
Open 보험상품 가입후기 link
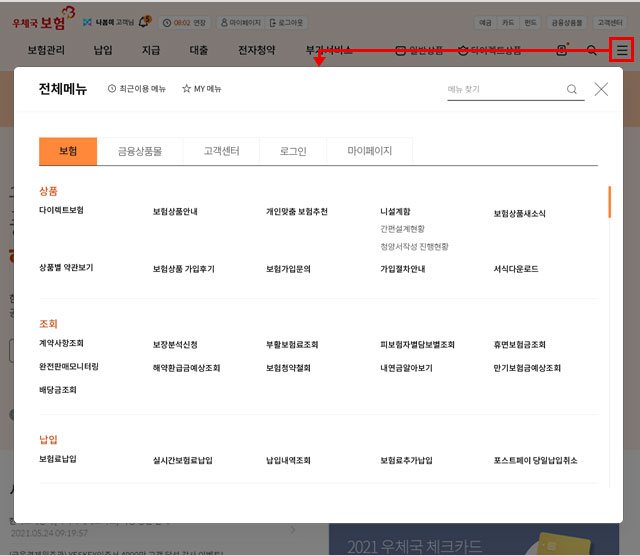[184, 269]
